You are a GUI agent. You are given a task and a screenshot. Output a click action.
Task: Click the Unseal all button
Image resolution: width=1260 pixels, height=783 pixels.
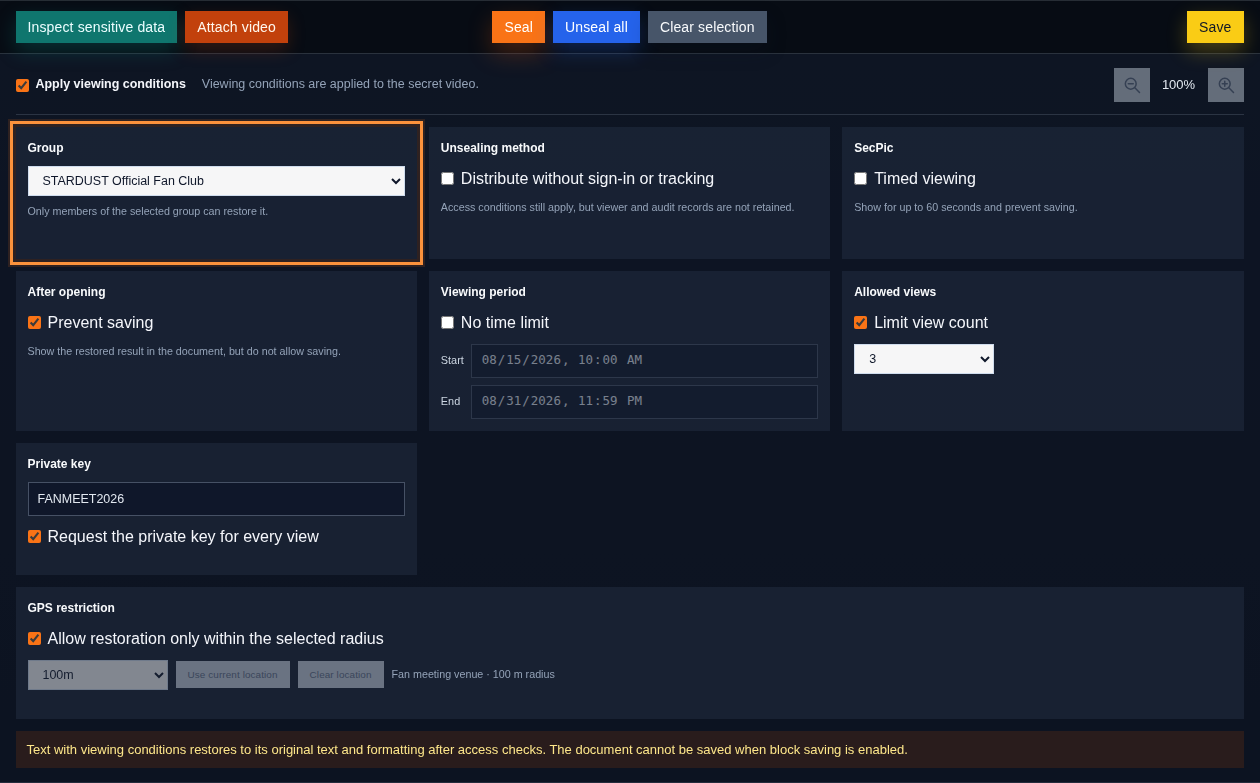(x=596, y=27)
